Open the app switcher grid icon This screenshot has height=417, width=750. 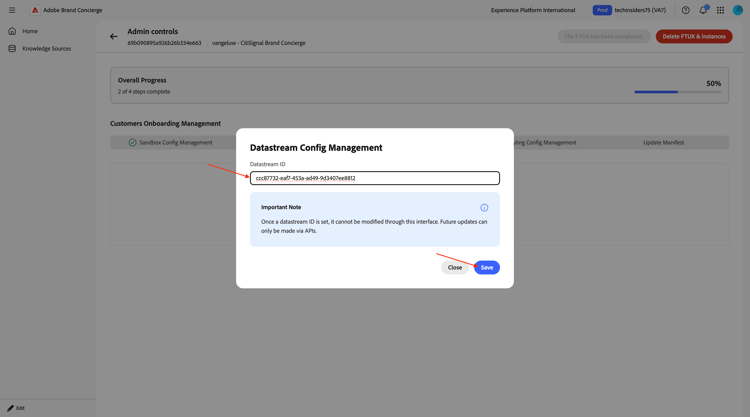tap(720, 10)
